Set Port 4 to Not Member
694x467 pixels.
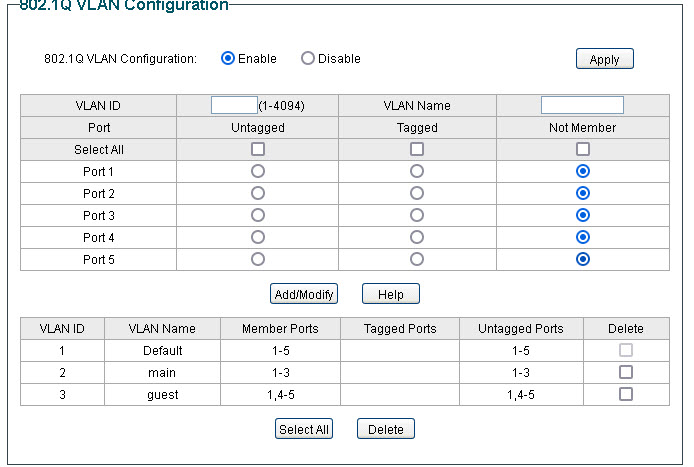(582, 237)
